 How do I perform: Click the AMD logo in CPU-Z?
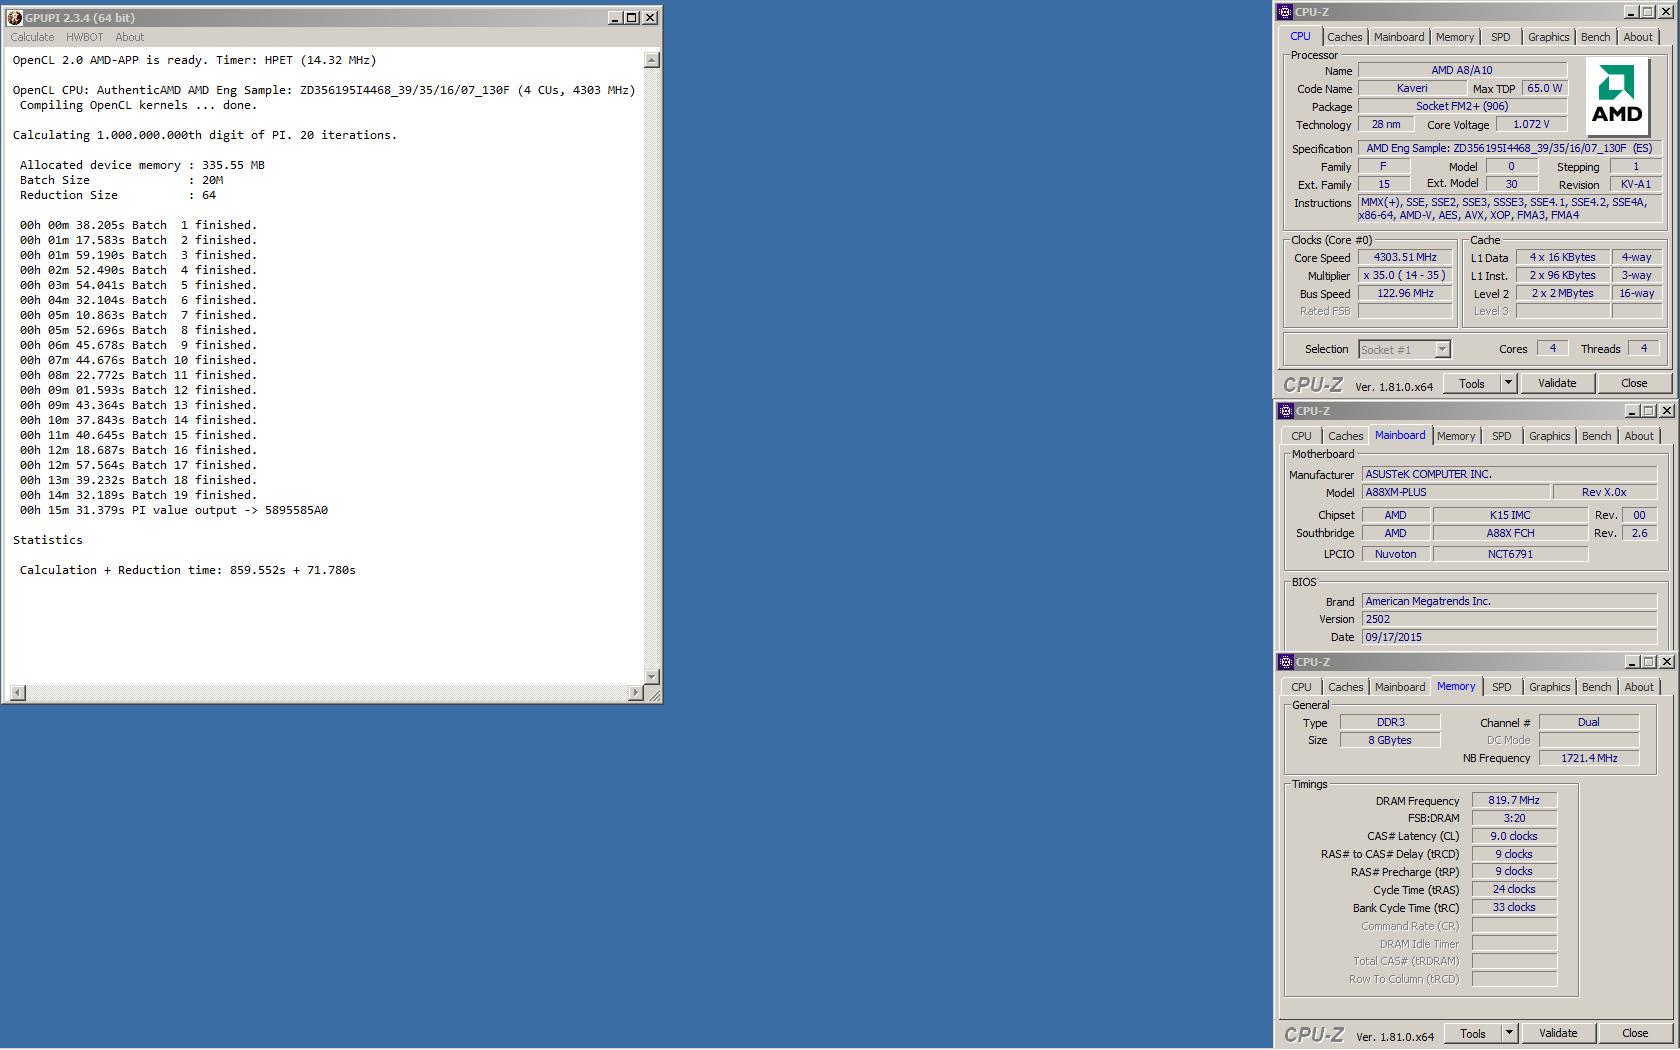(1616, 96)
